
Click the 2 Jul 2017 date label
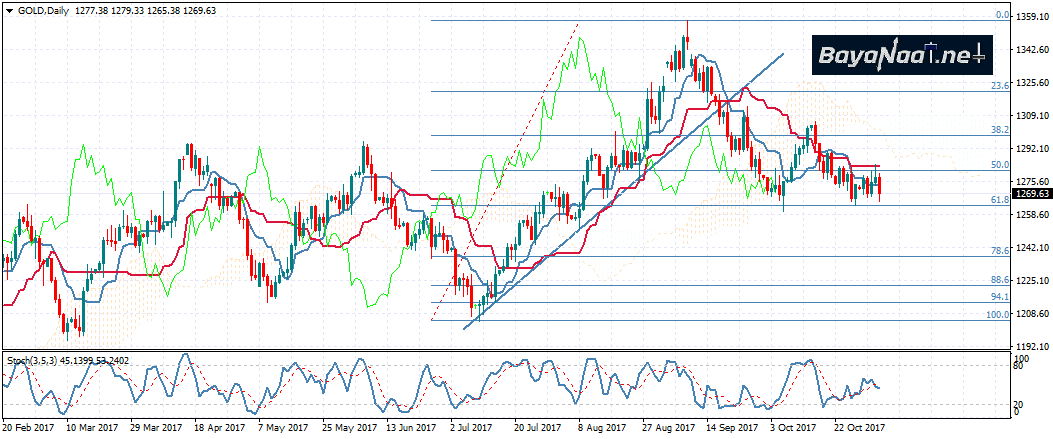(472, 427)
